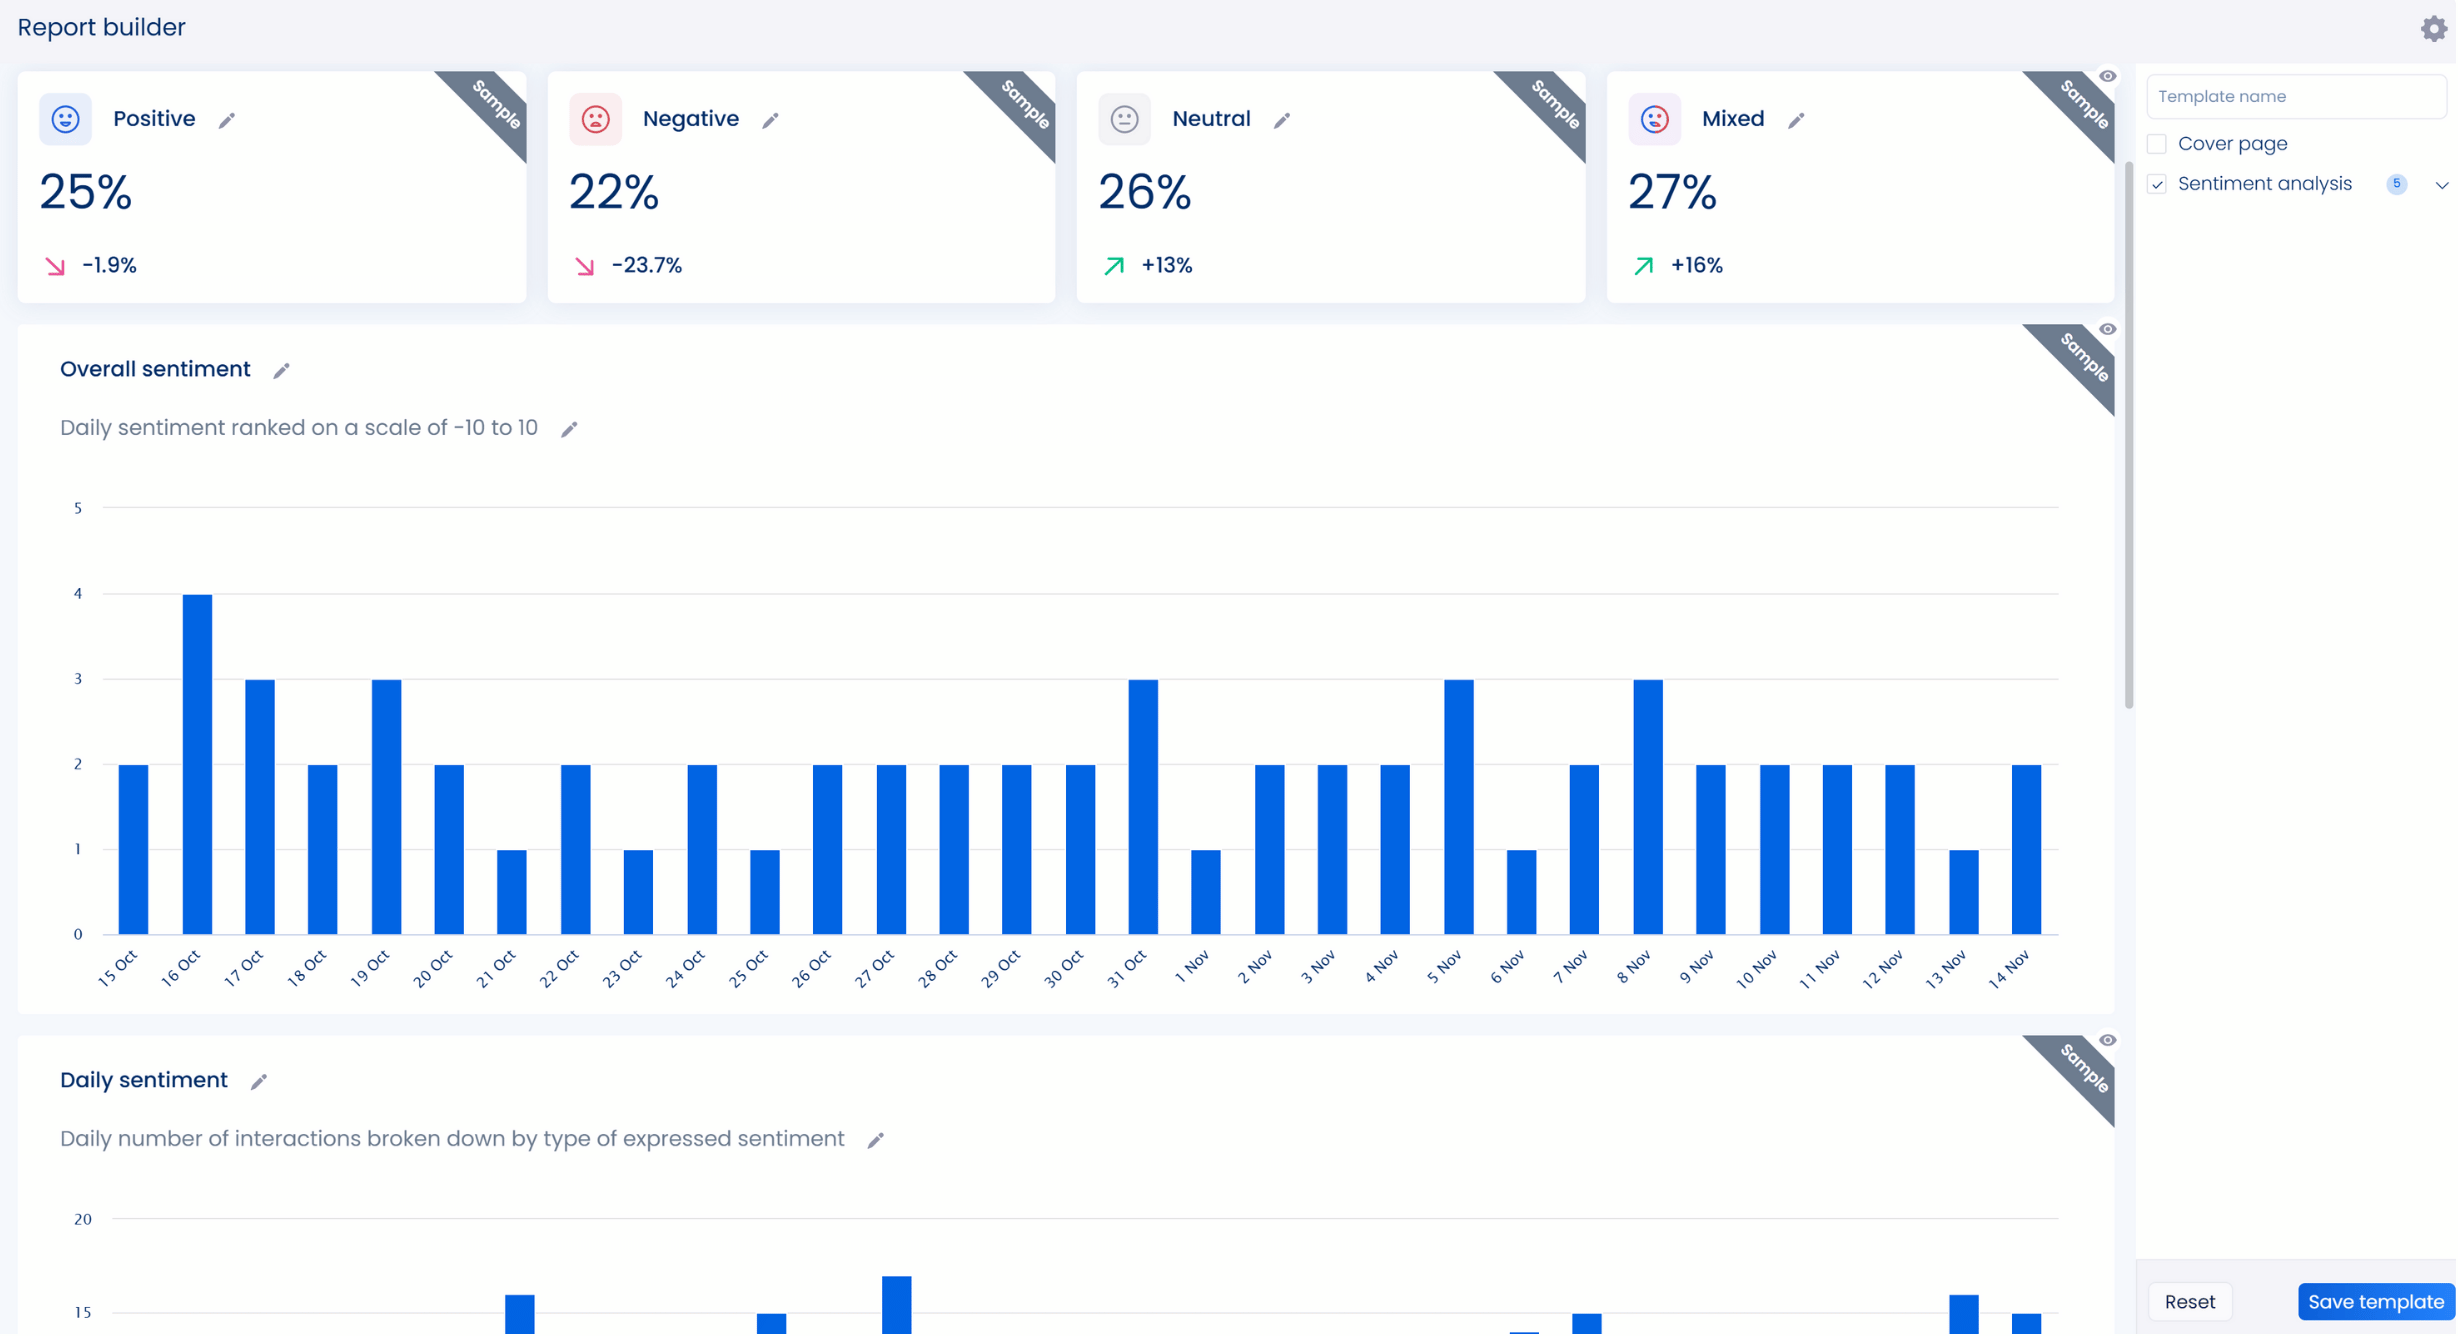Click pencil icon next to Neutral
2458x1336 pixels.
(1282, 121)
